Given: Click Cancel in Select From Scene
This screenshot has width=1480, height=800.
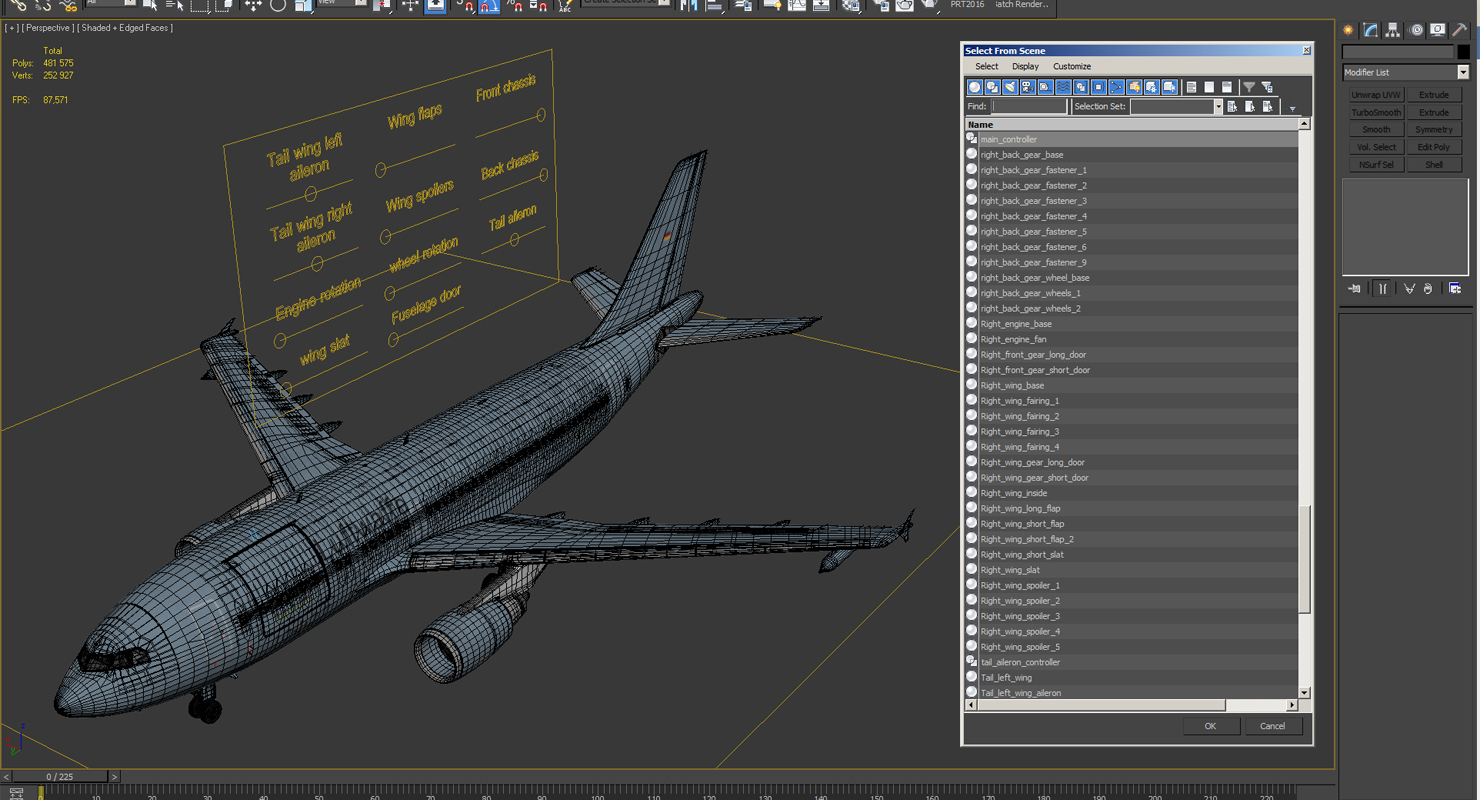Looking at the screenshot, I should click(x=1272, y=726).
